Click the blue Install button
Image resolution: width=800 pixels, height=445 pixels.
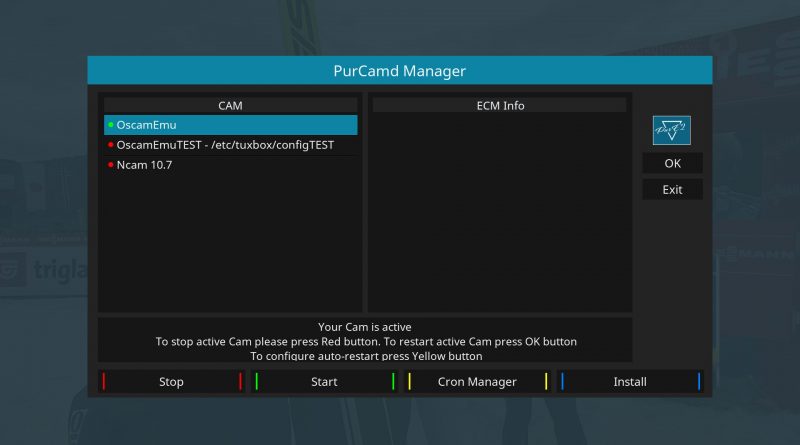pyautogui.click(x=630, y=382)
